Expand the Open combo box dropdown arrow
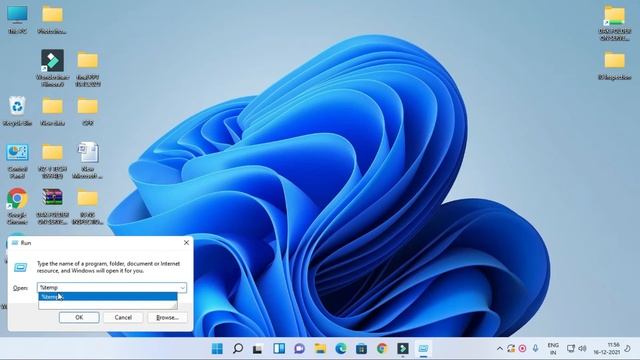 [x=182, y=287]
